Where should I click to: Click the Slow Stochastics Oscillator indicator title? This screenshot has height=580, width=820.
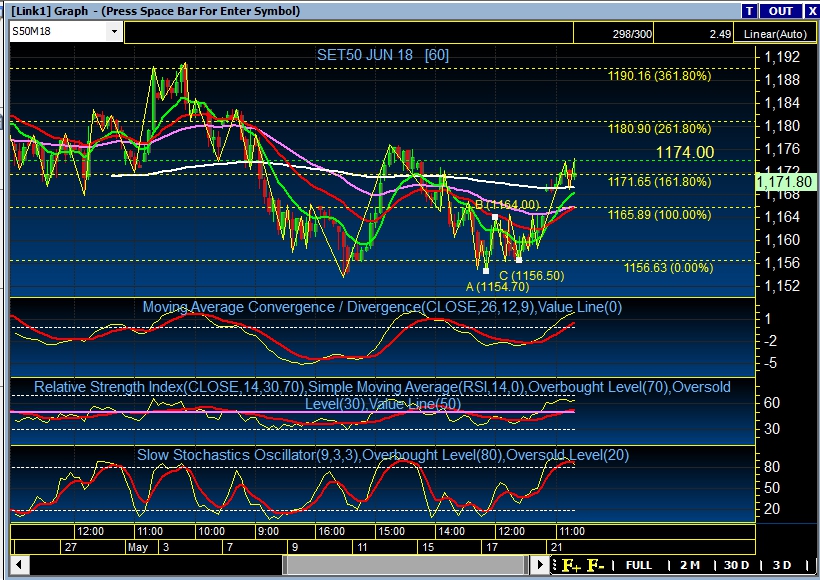click(382, 455)
